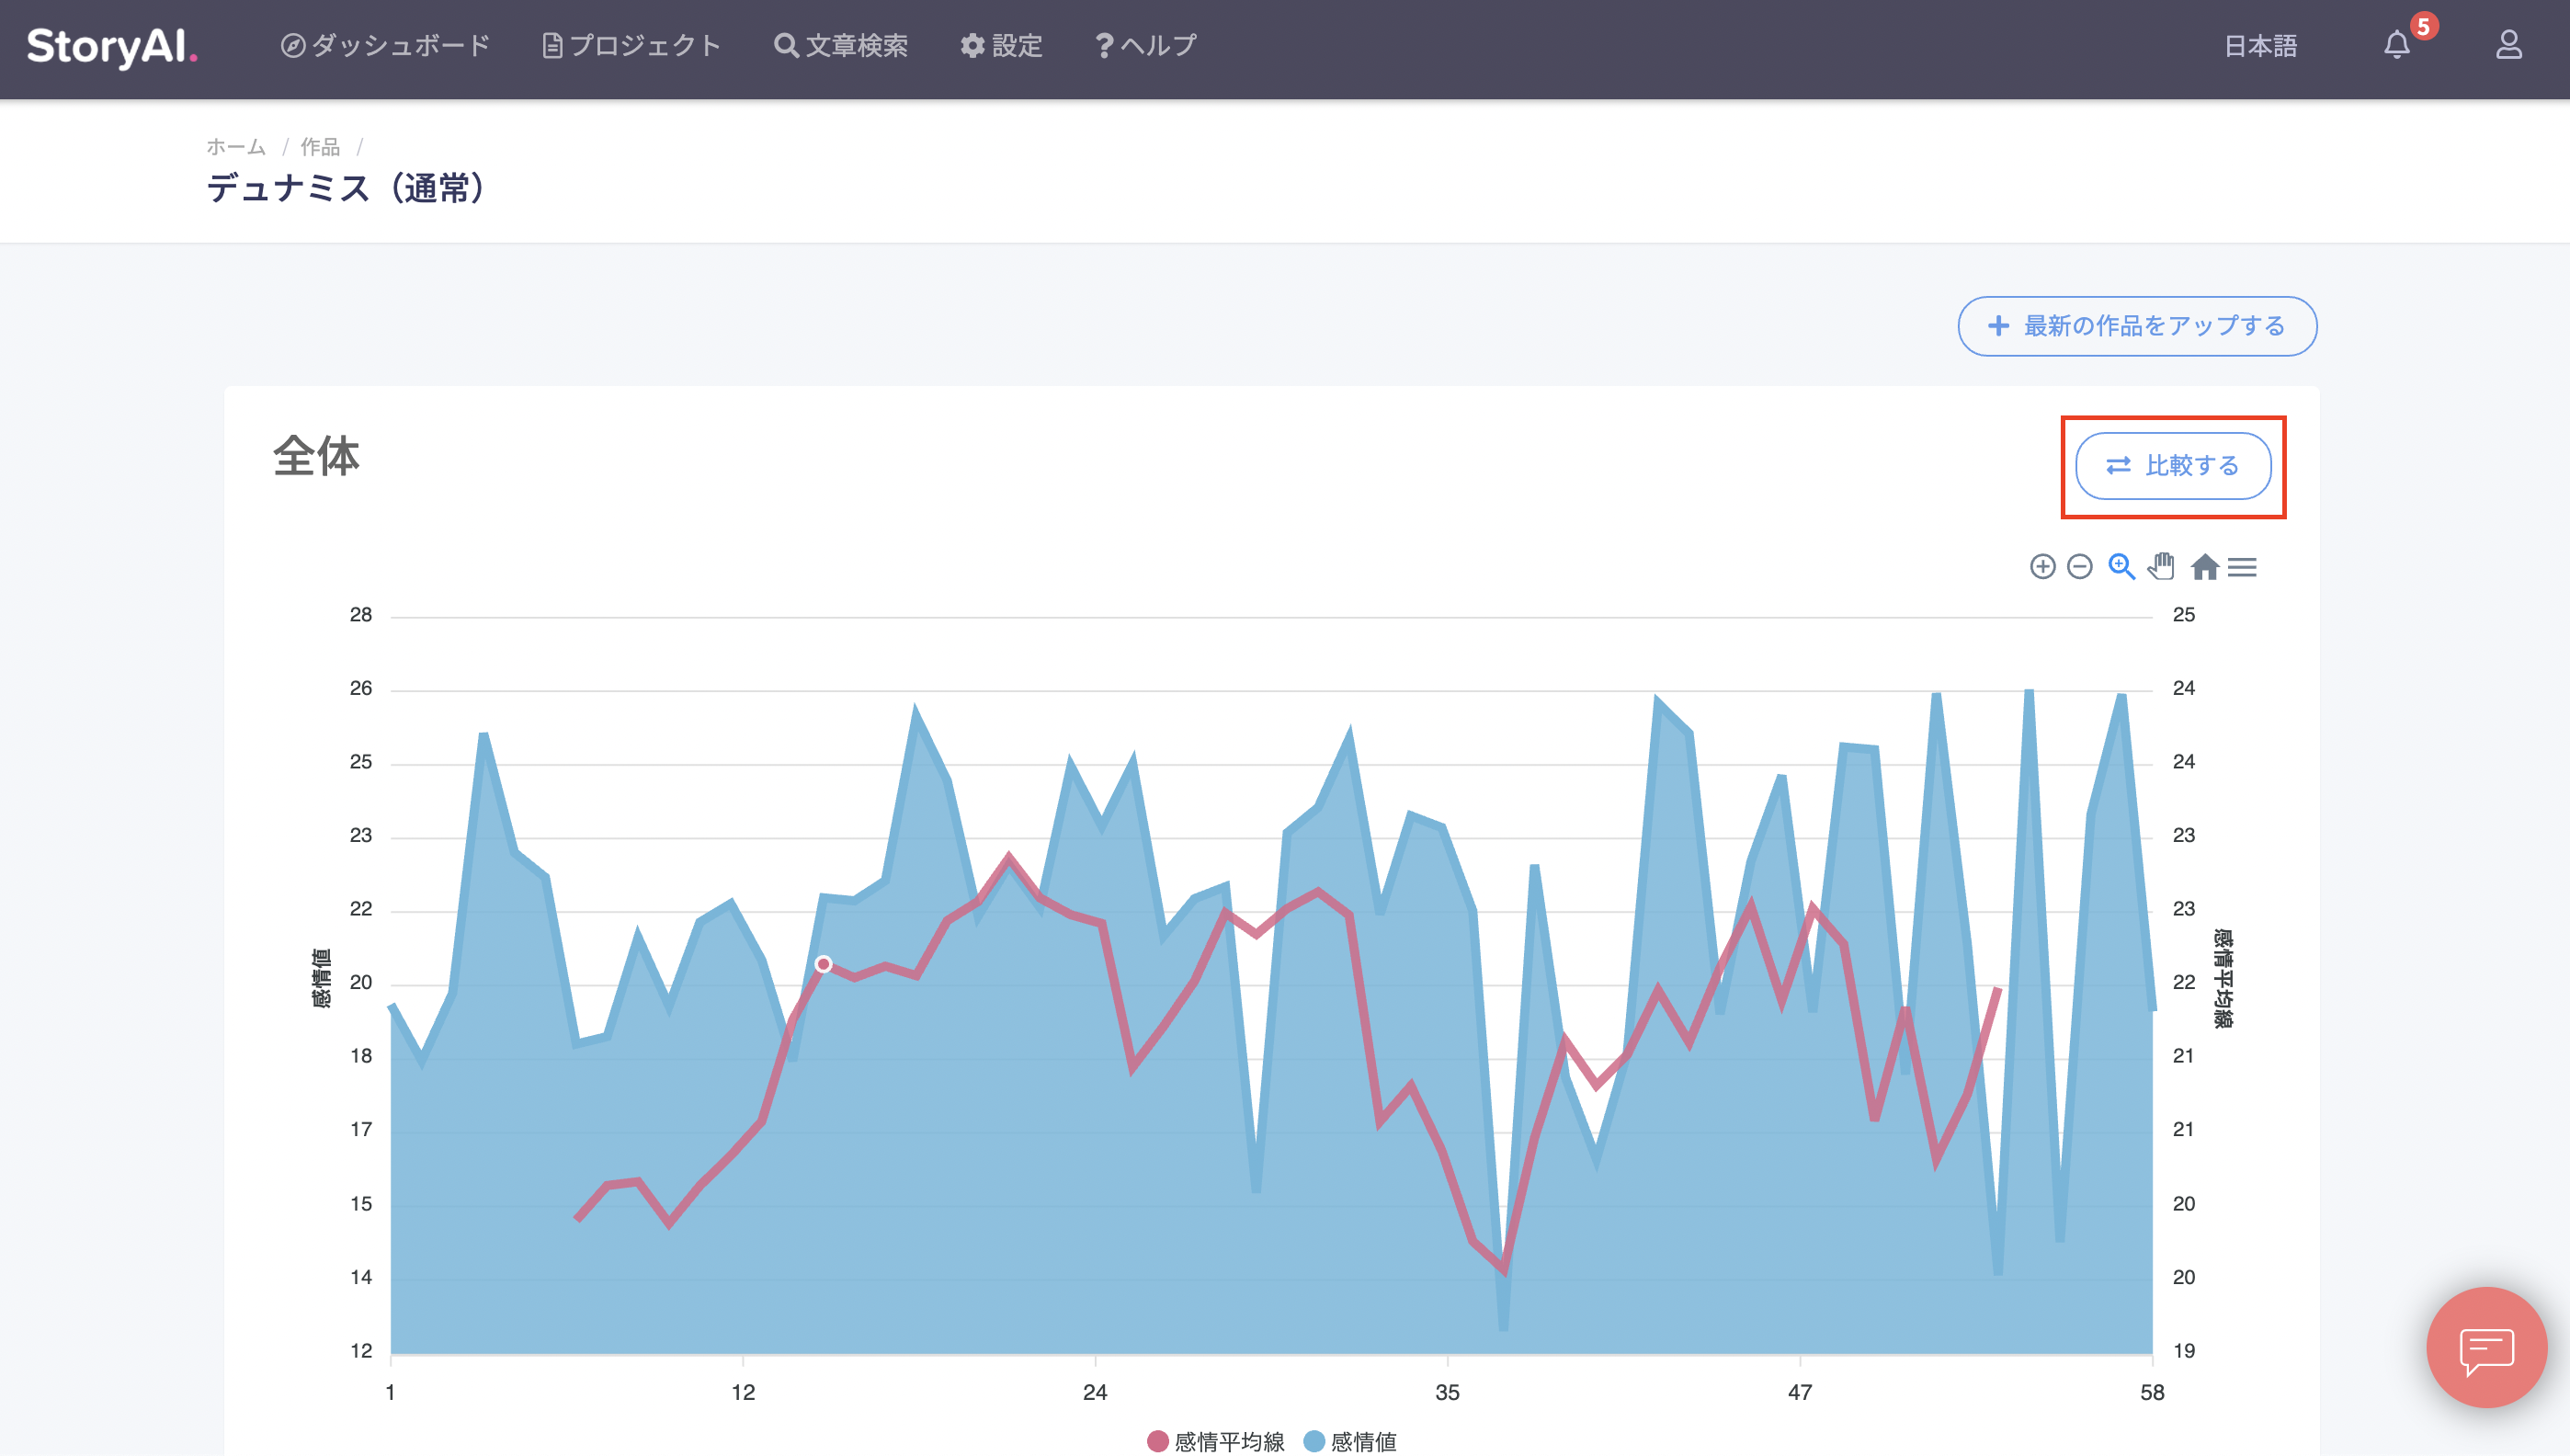Open the chart hamburger menu

click(x=2242, y=567)
